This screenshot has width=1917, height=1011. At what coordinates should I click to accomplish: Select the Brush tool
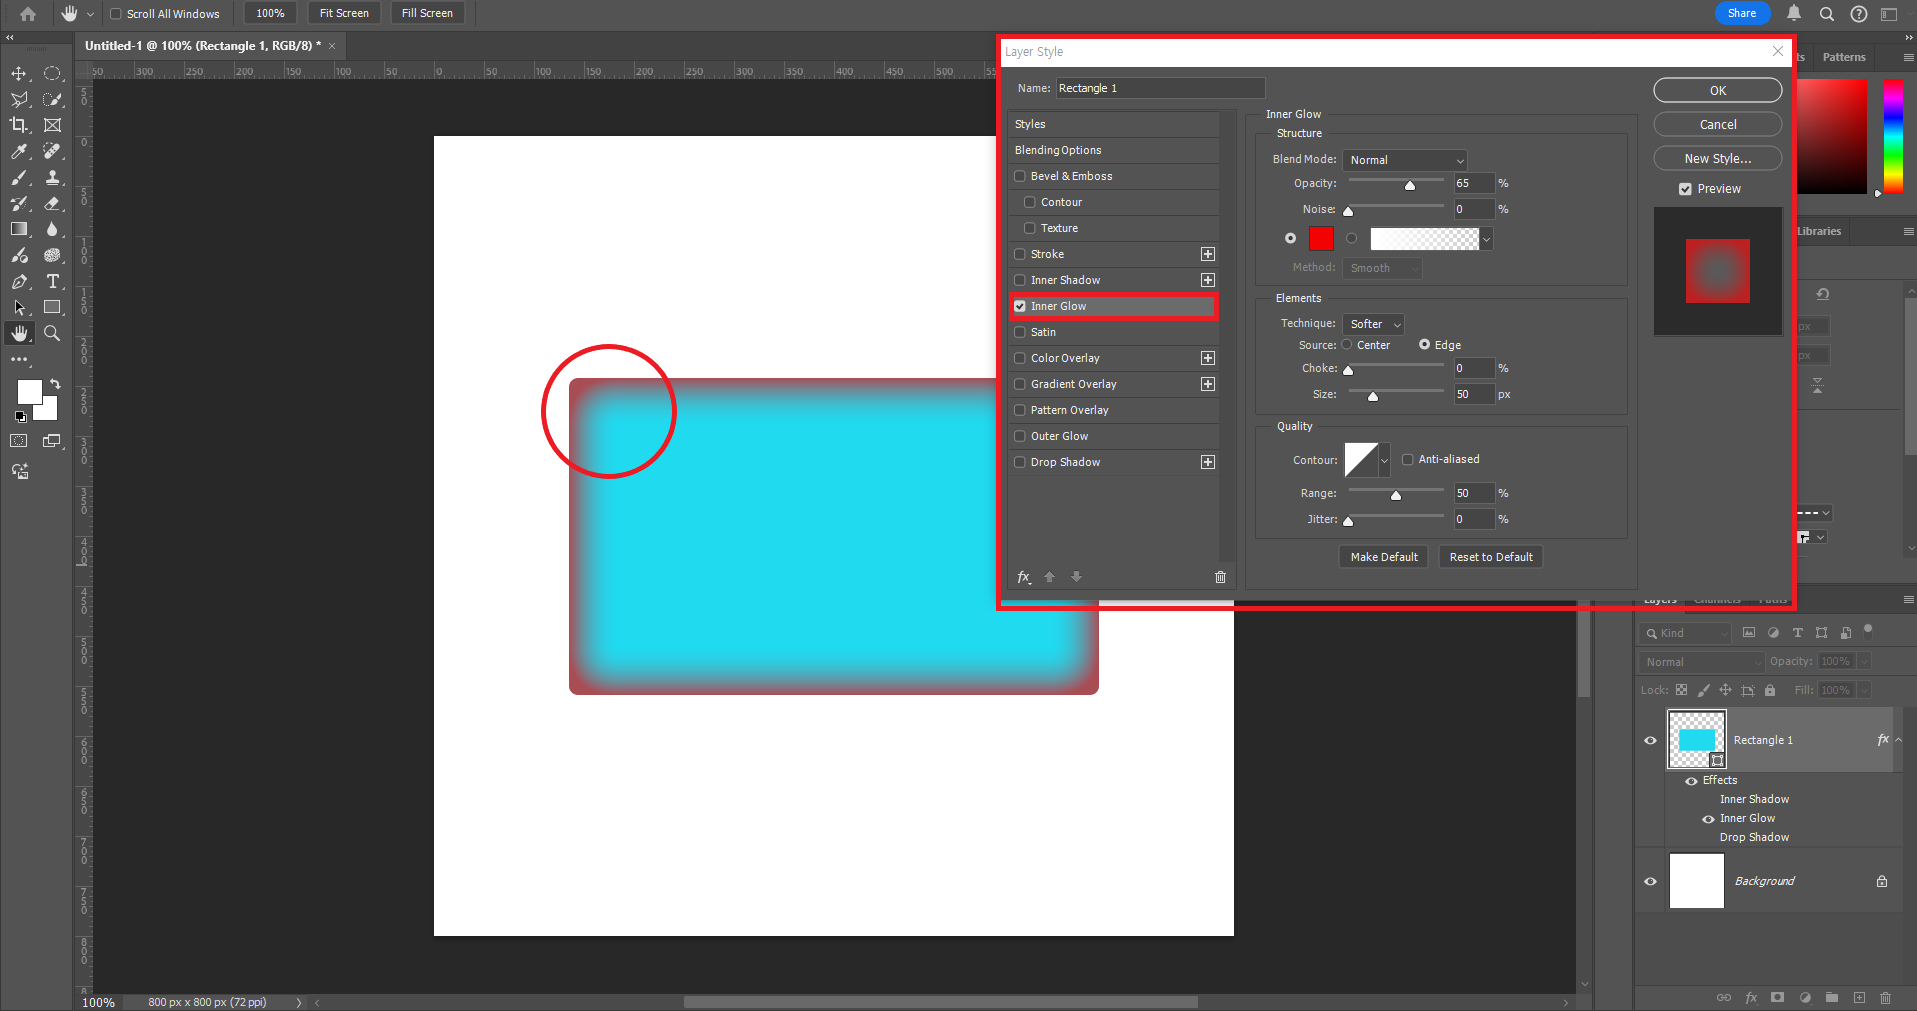coord(19,177)
